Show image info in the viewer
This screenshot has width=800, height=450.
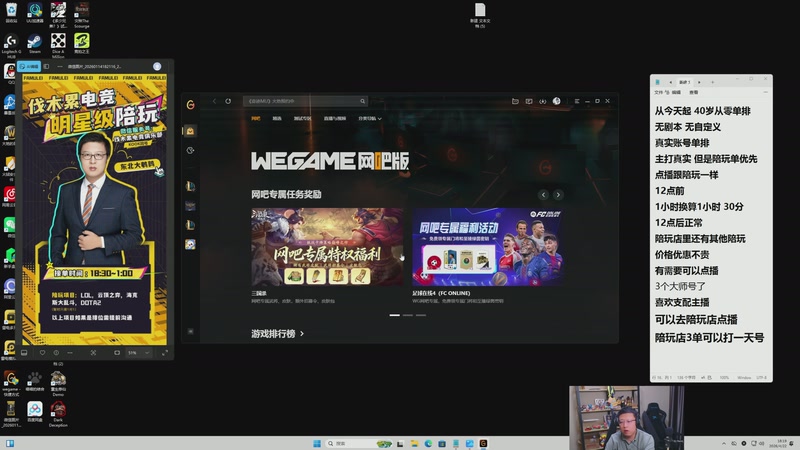pyautogui.click(x=56, y=353)
